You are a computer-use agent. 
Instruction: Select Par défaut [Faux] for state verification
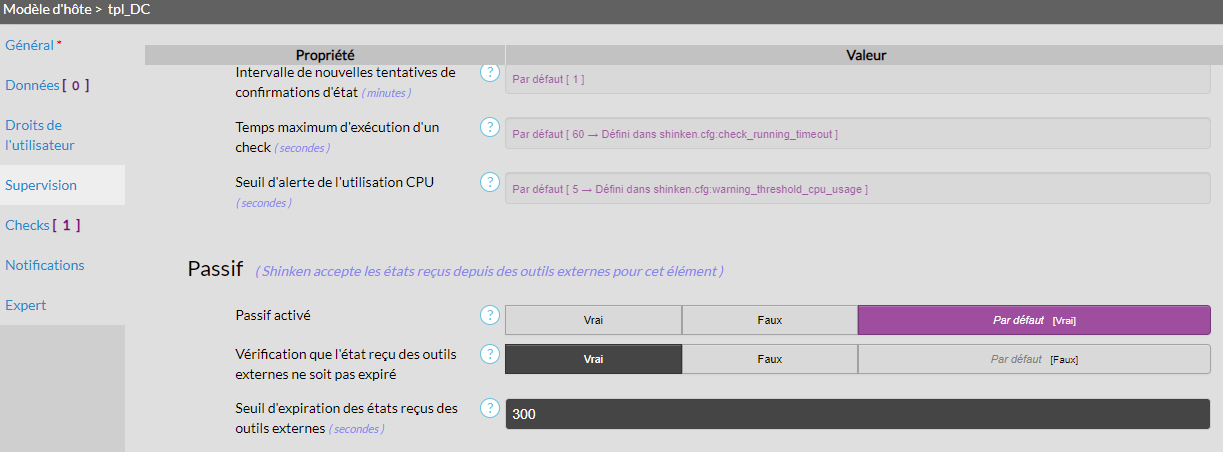[x=1033, y=359]
